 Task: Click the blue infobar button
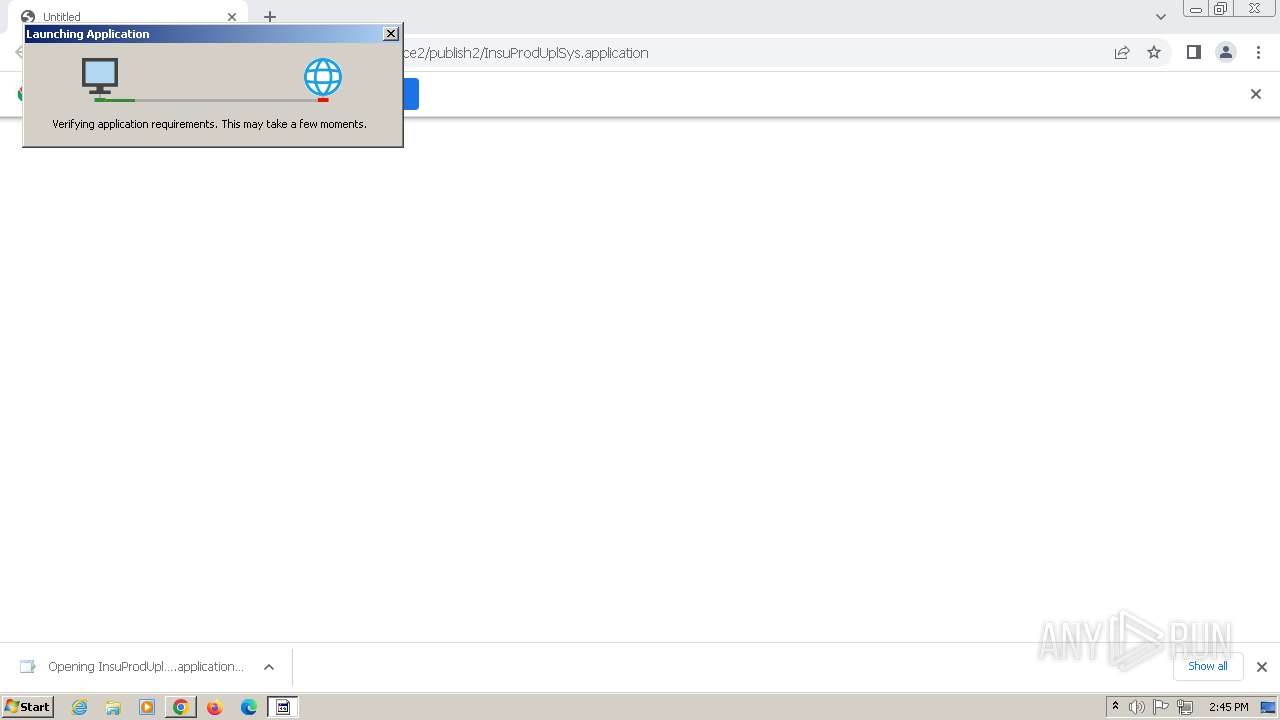click(x=411, y=94)
